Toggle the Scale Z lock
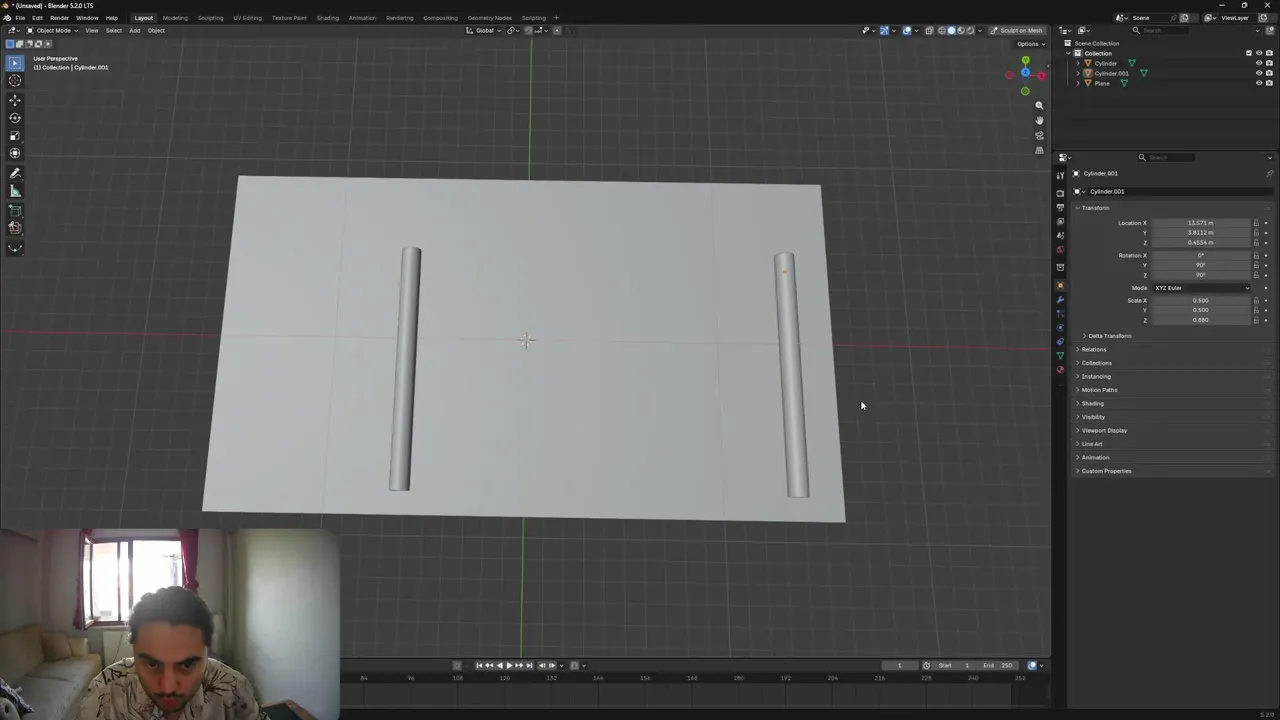1280x720 pixels. pos(1256,320)
